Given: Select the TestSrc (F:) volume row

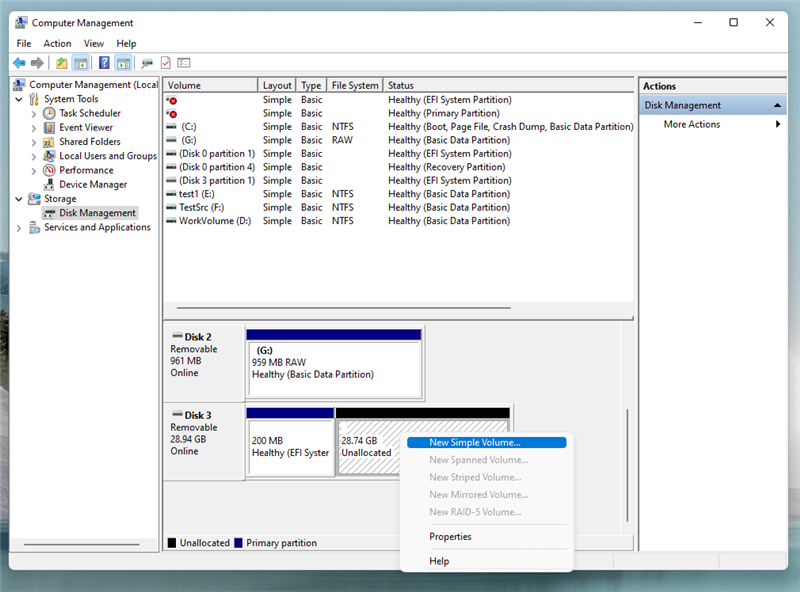Looking at the screenshot, I should 398,207.
